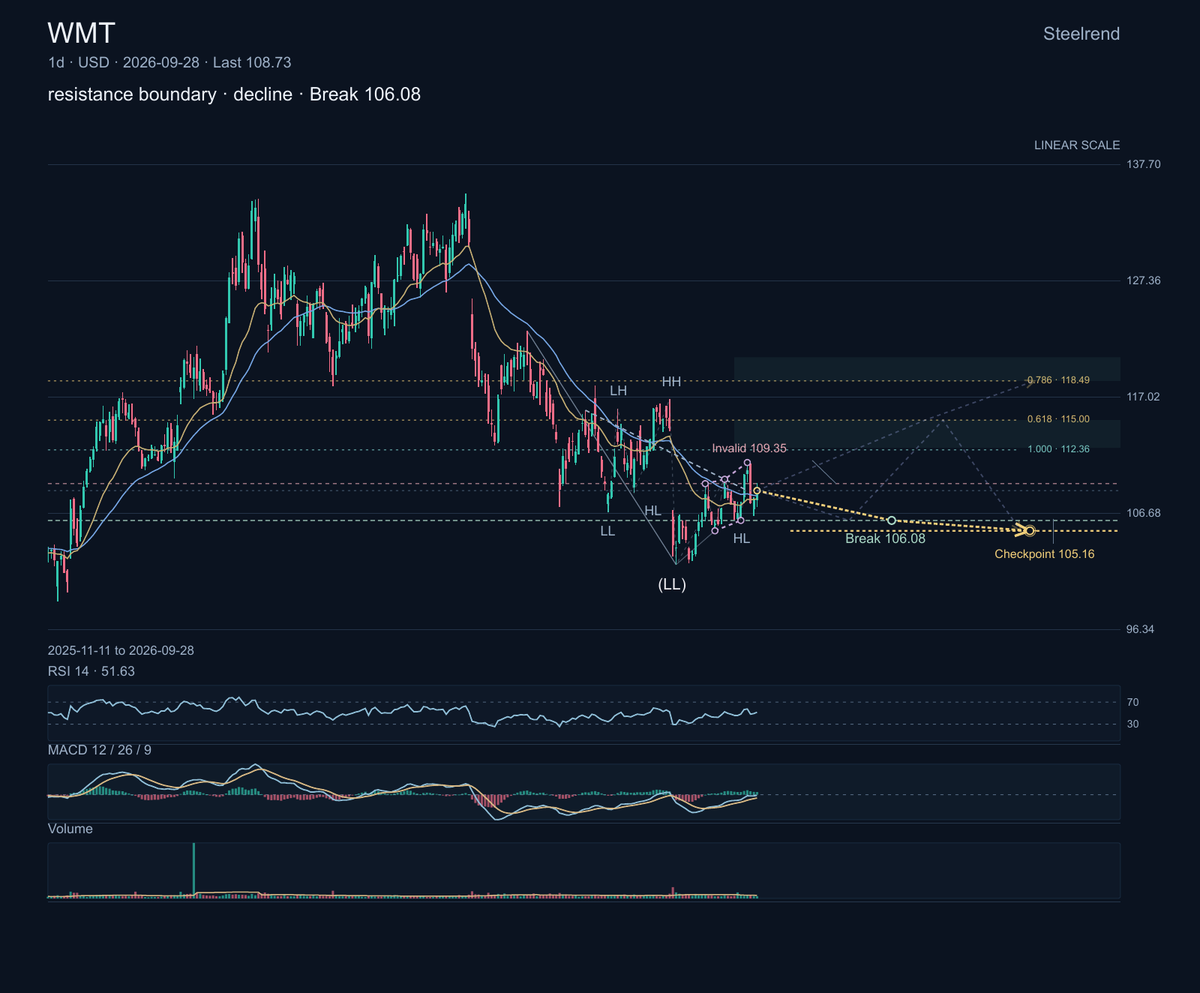
Task: Click the 0.786 · 118.49 Fibonacci label
Action: 1059,380
